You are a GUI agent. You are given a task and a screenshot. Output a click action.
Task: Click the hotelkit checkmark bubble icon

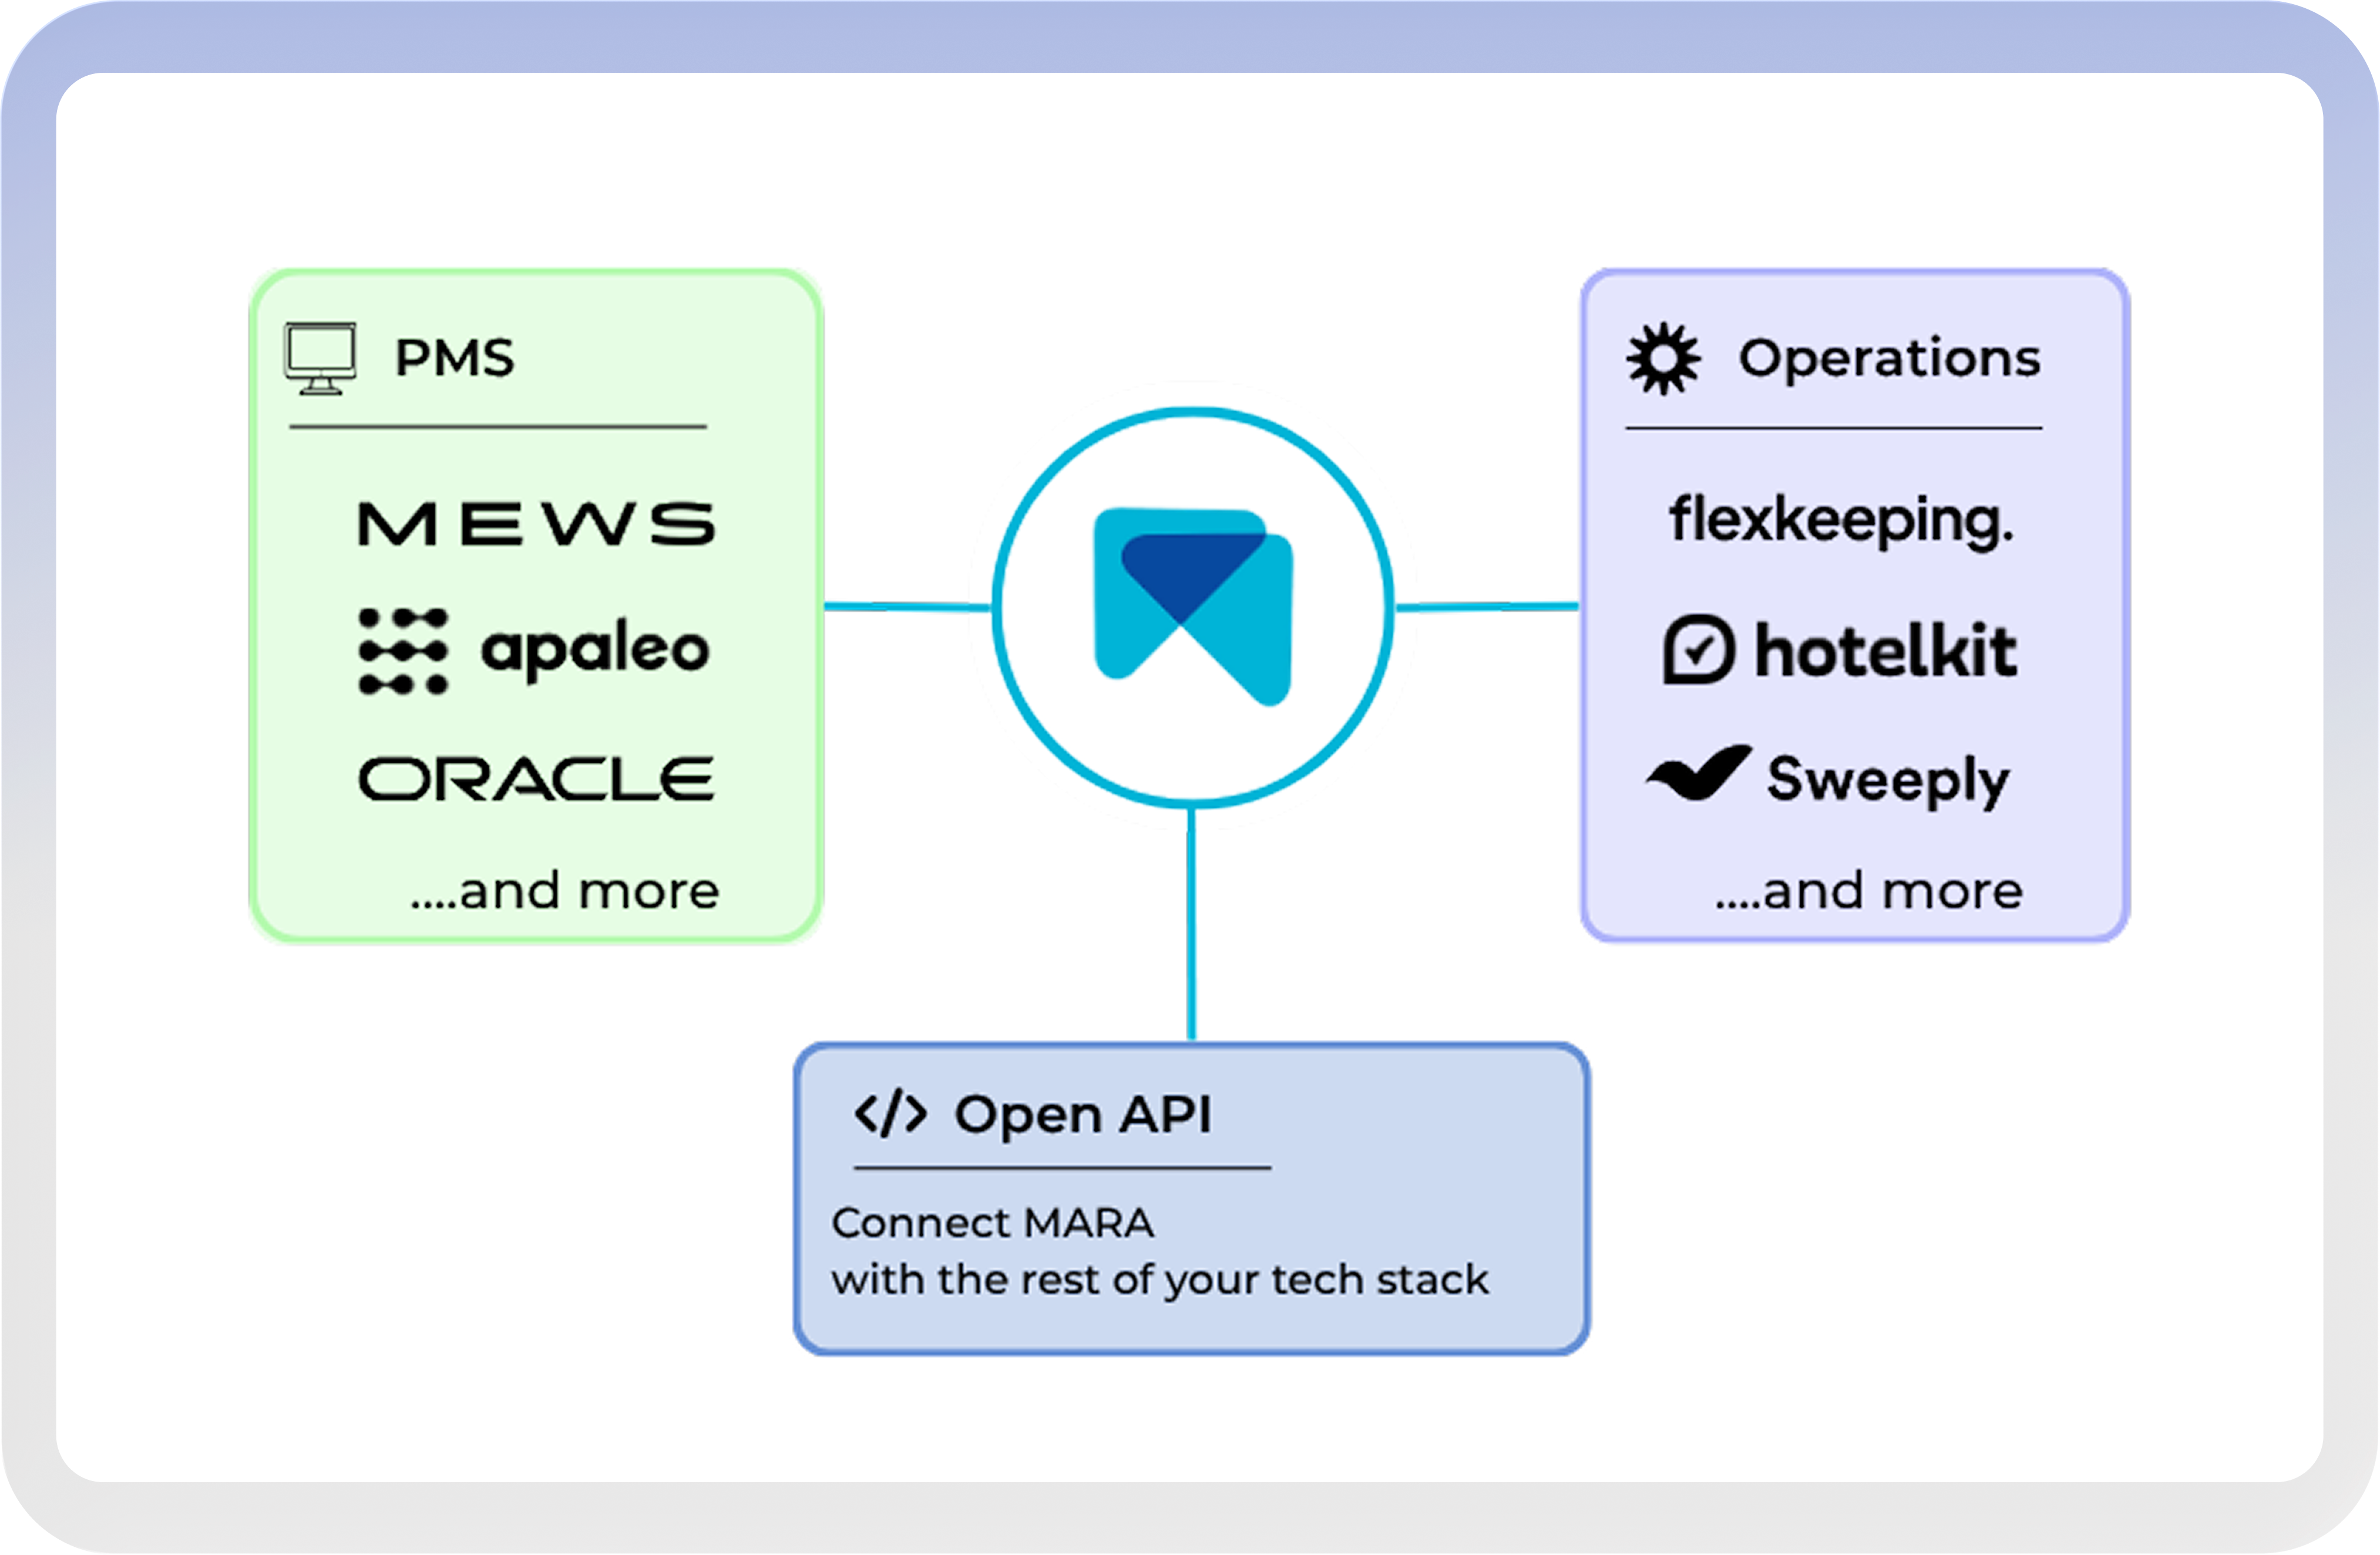point(1699,650)
